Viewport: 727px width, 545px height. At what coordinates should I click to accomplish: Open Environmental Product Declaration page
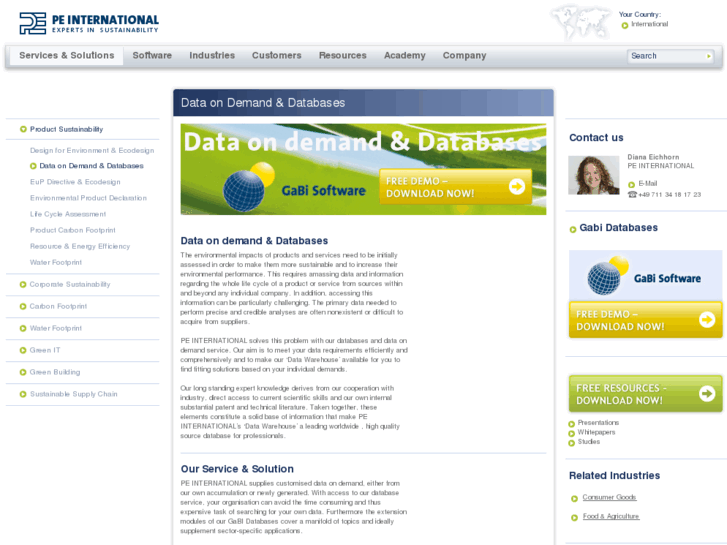point(88,198)
